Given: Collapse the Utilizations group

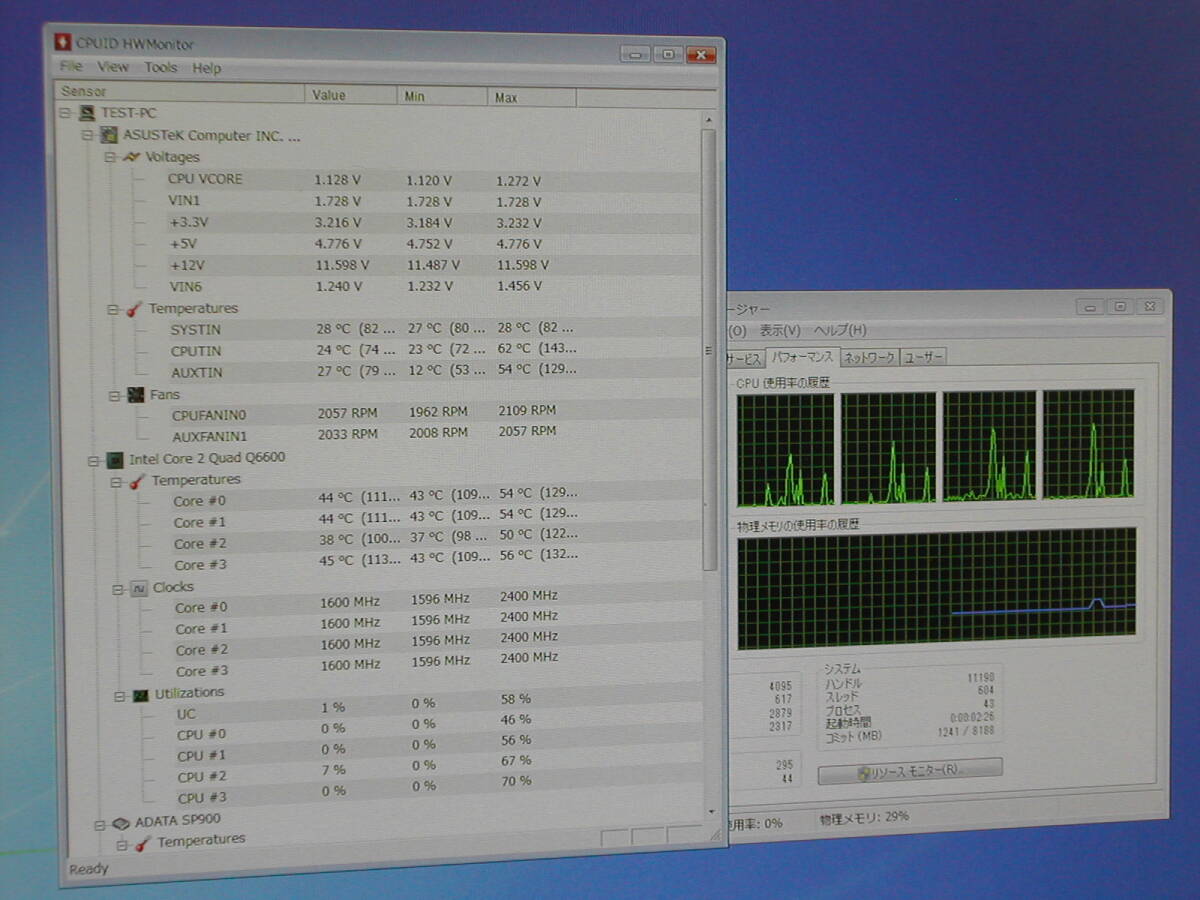Looking at the screenshot, I should click(x=119, y=695).
